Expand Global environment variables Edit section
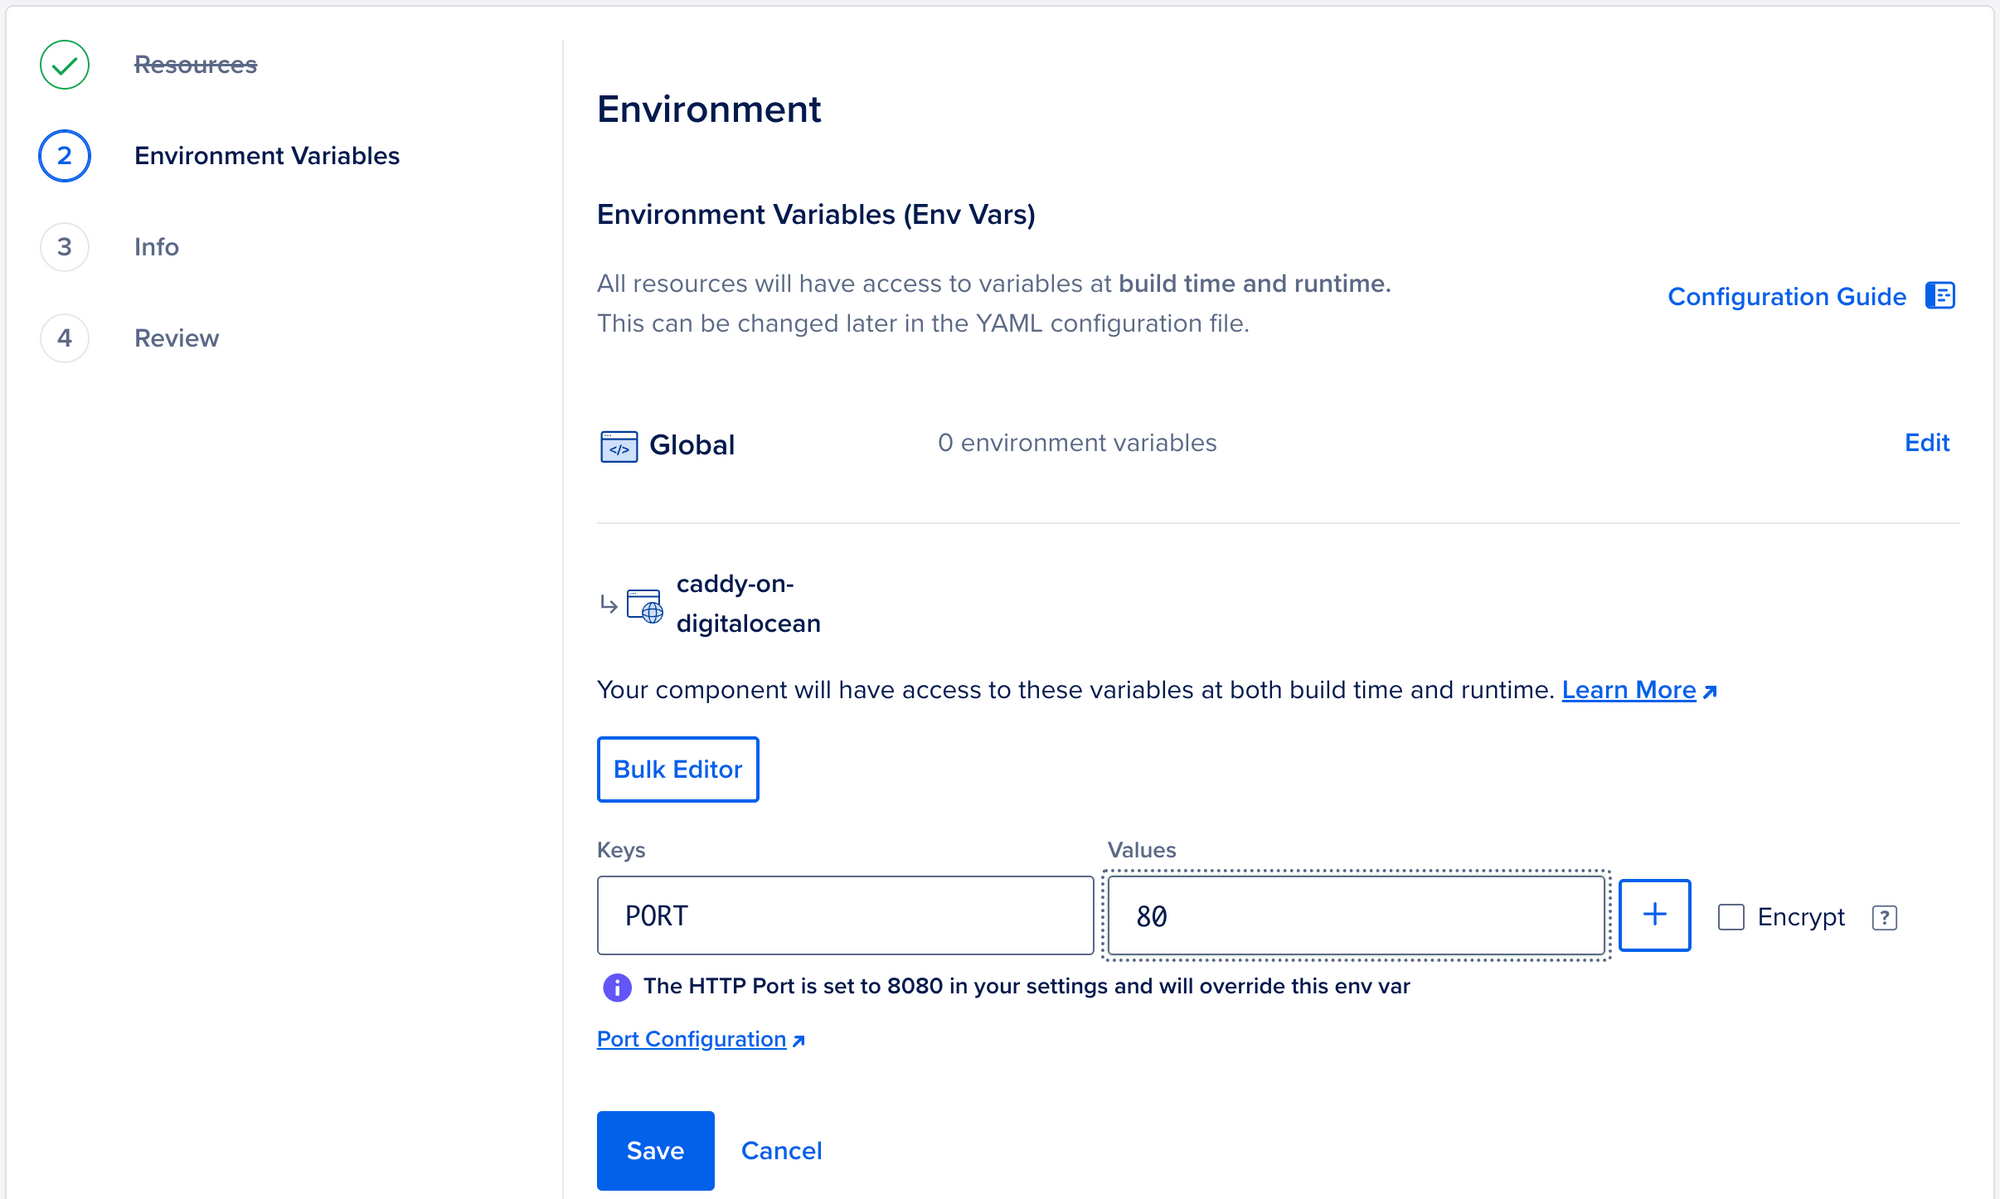2000x1199 pixels. [x=1929, y=442]
